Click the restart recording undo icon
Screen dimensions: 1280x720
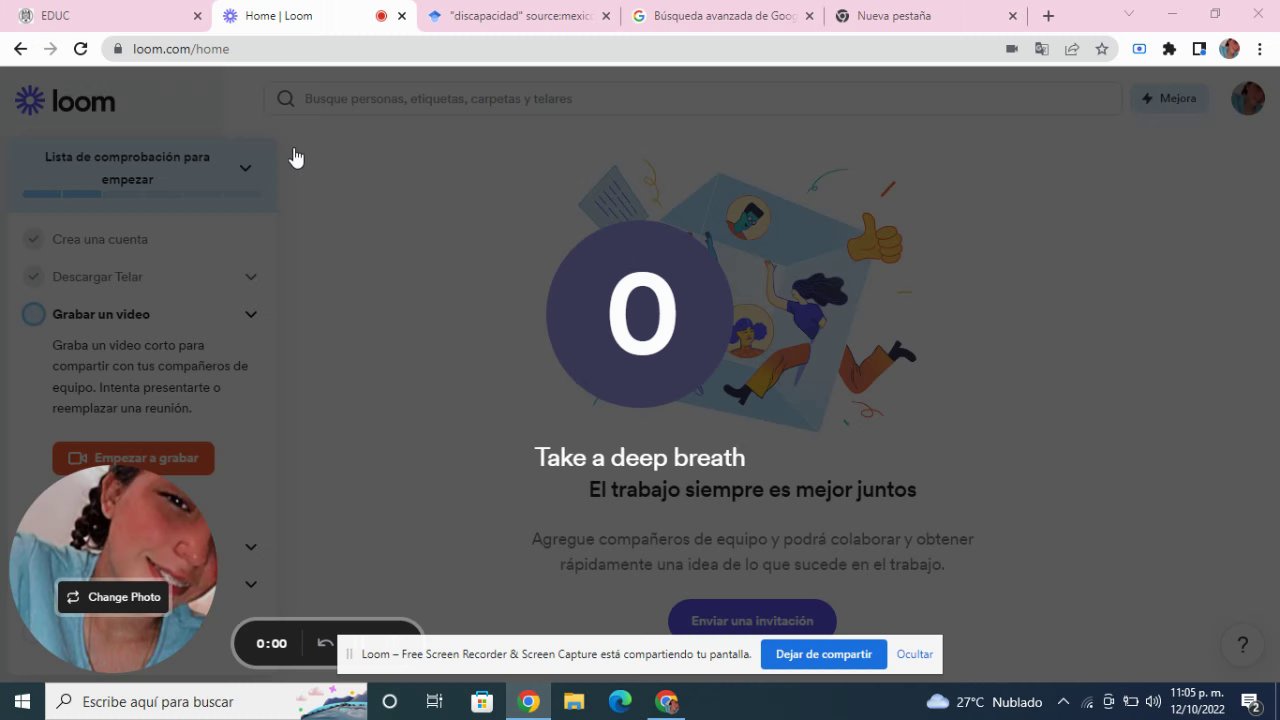point(325,643)
